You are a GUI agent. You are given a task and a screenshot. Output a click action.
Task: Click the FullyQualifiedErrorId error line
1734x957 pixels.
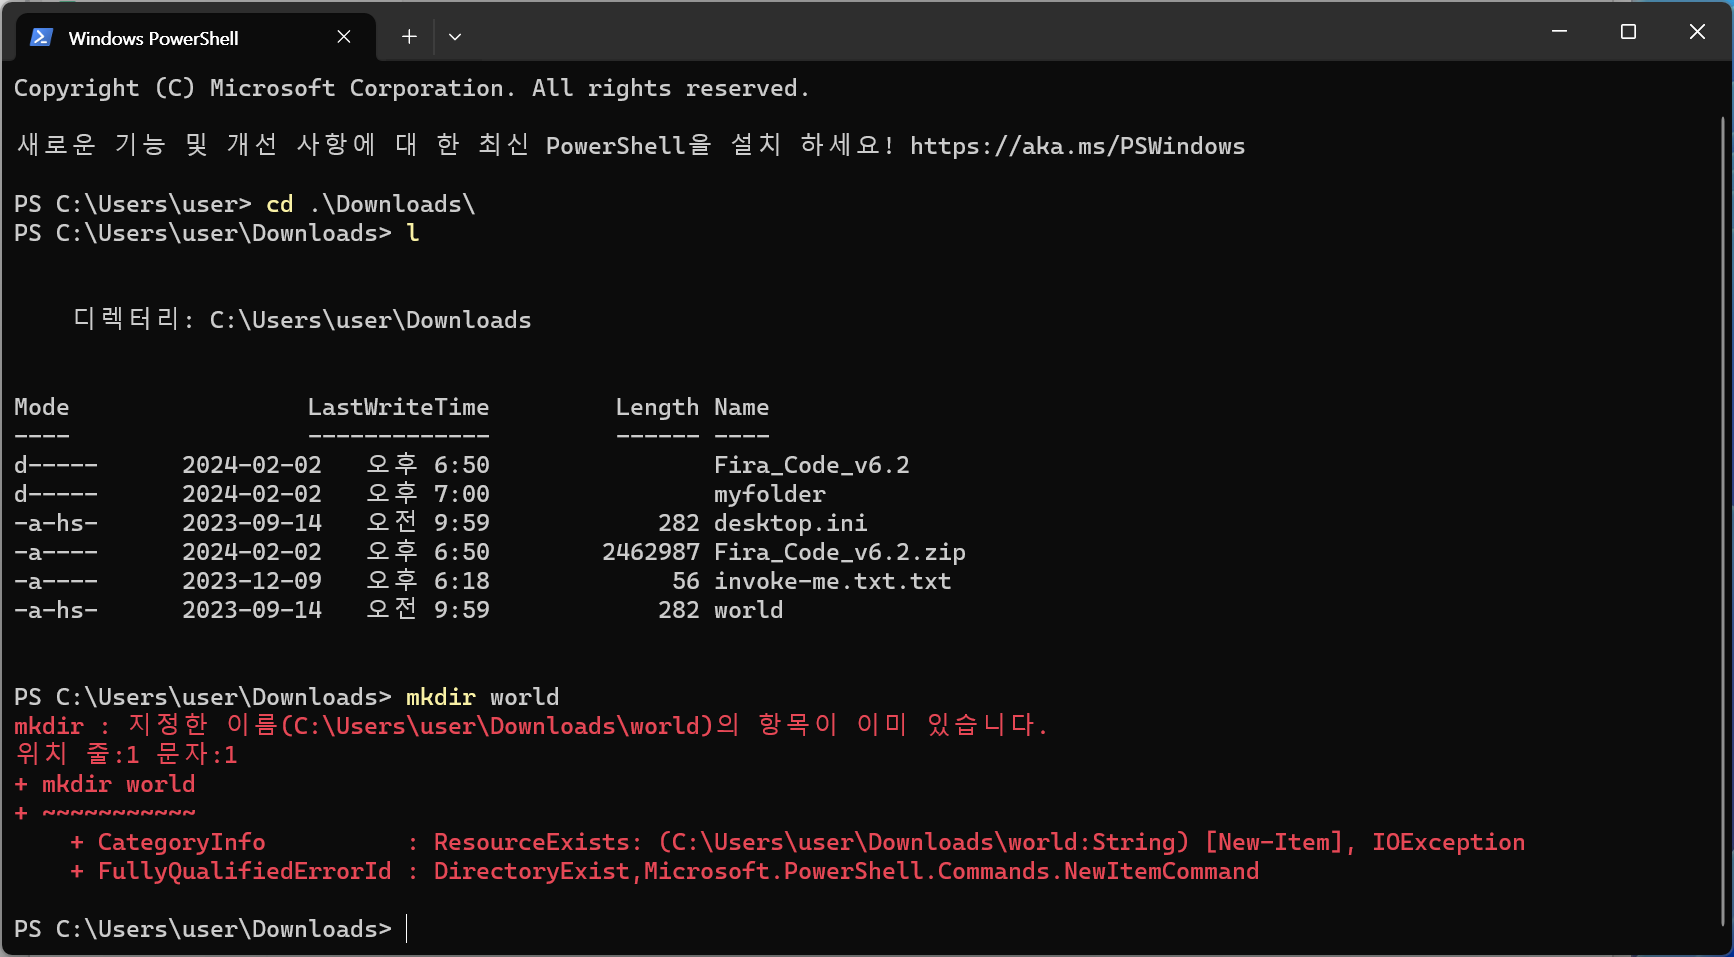pos(664,871)
